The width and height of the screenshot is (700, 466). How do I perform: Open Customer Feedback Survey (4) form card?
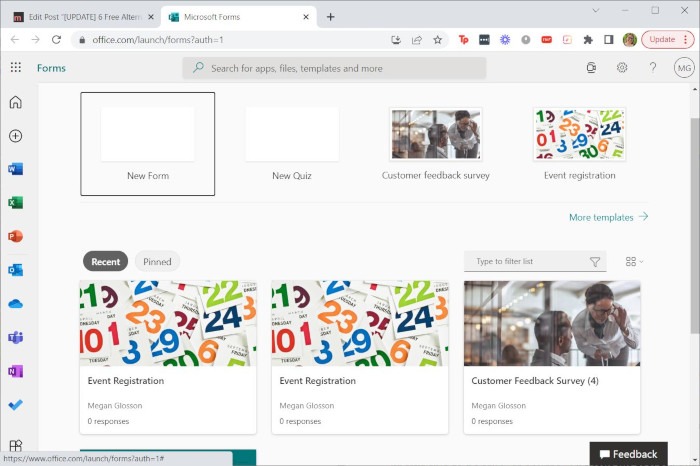tap(552, 357)
